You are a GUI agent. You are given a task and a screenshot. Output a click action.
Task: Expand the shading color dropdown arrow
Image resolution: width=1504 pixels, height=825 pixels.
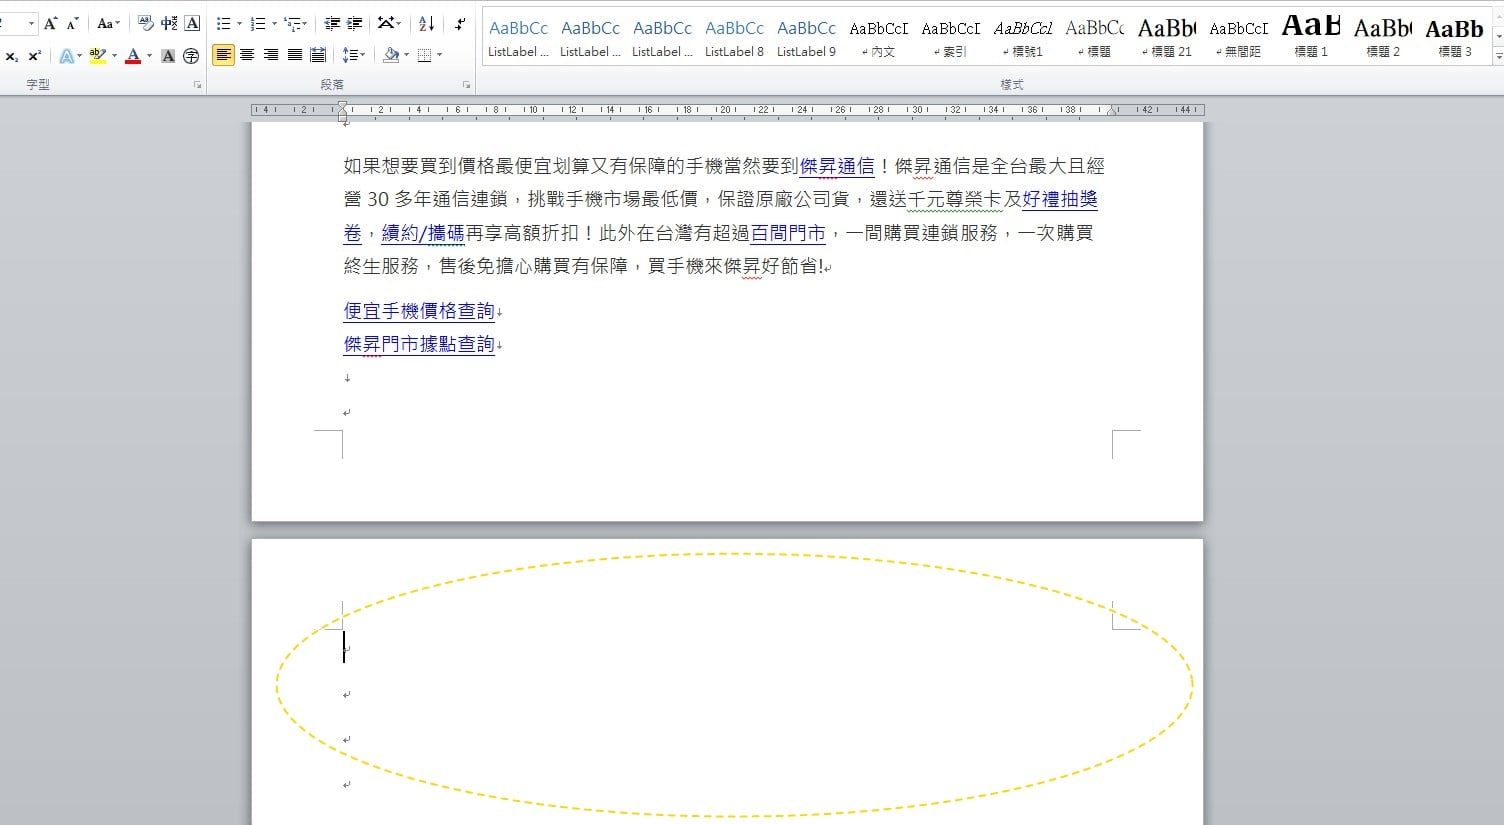click(406, 56)
